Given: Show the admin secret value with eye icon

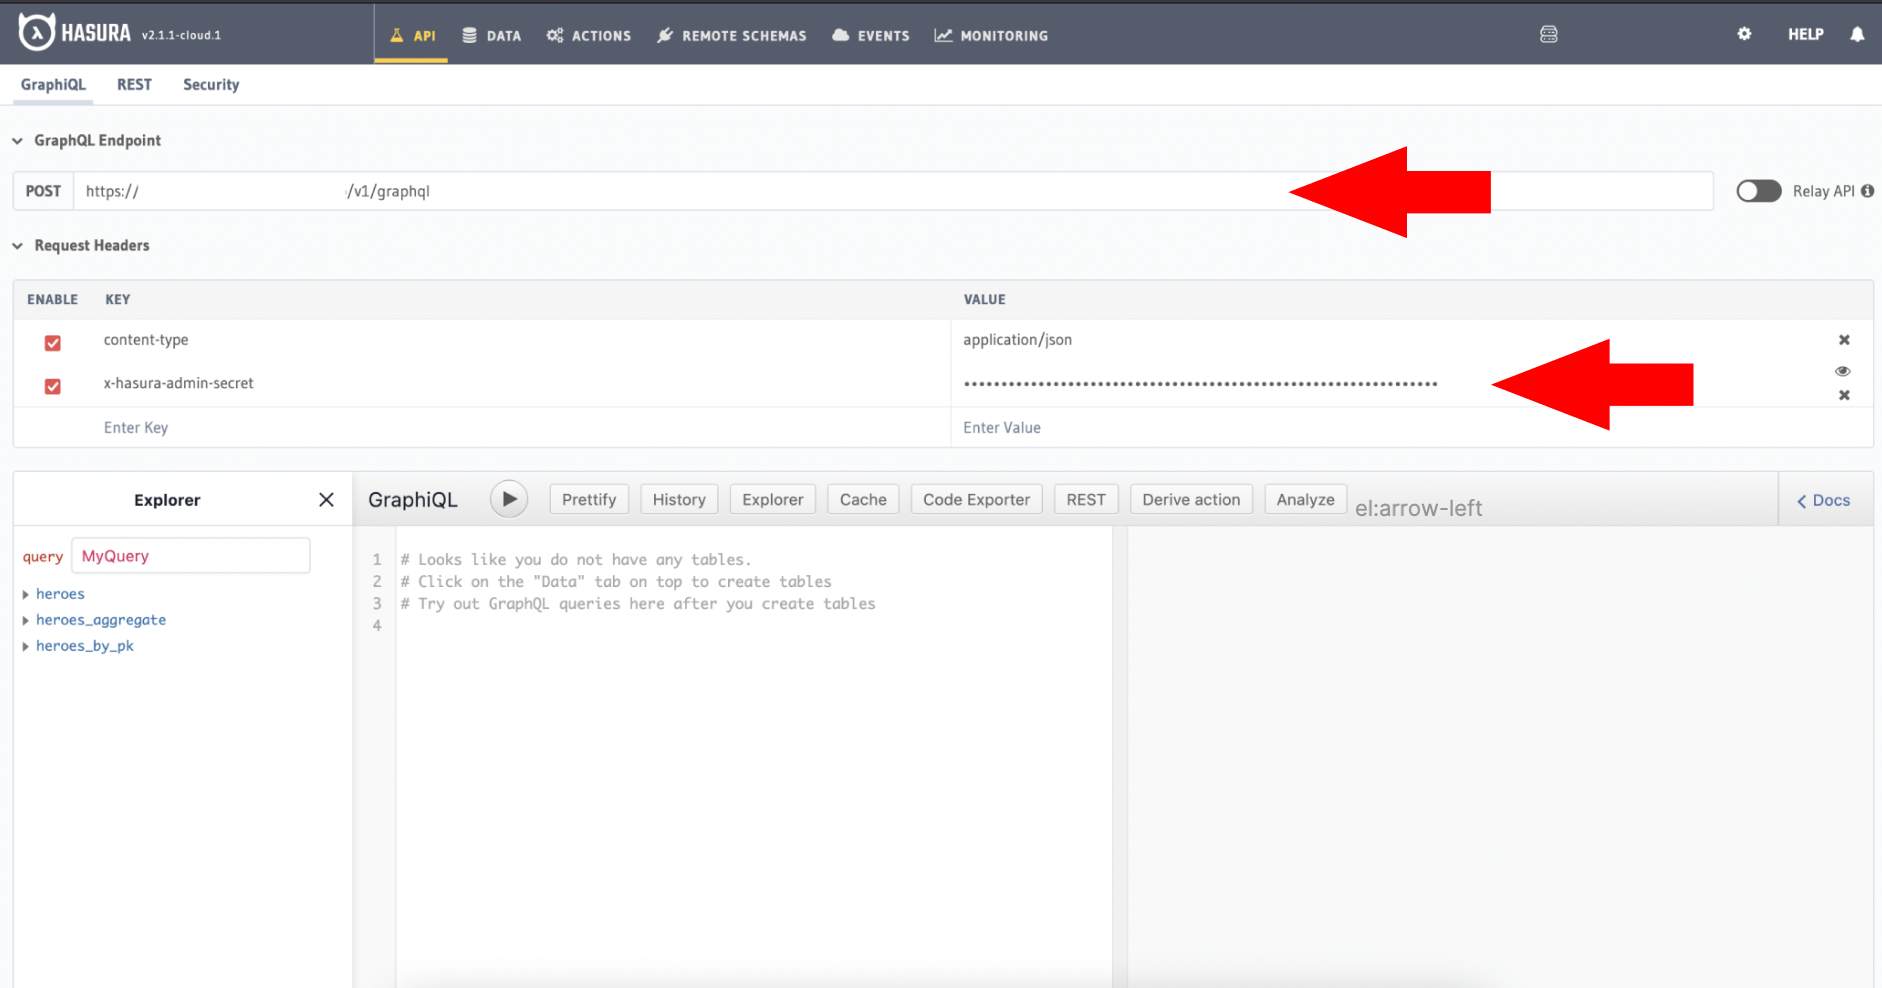Looking at the screenshot, I should pyautogui.click(x=1843, y=371).
